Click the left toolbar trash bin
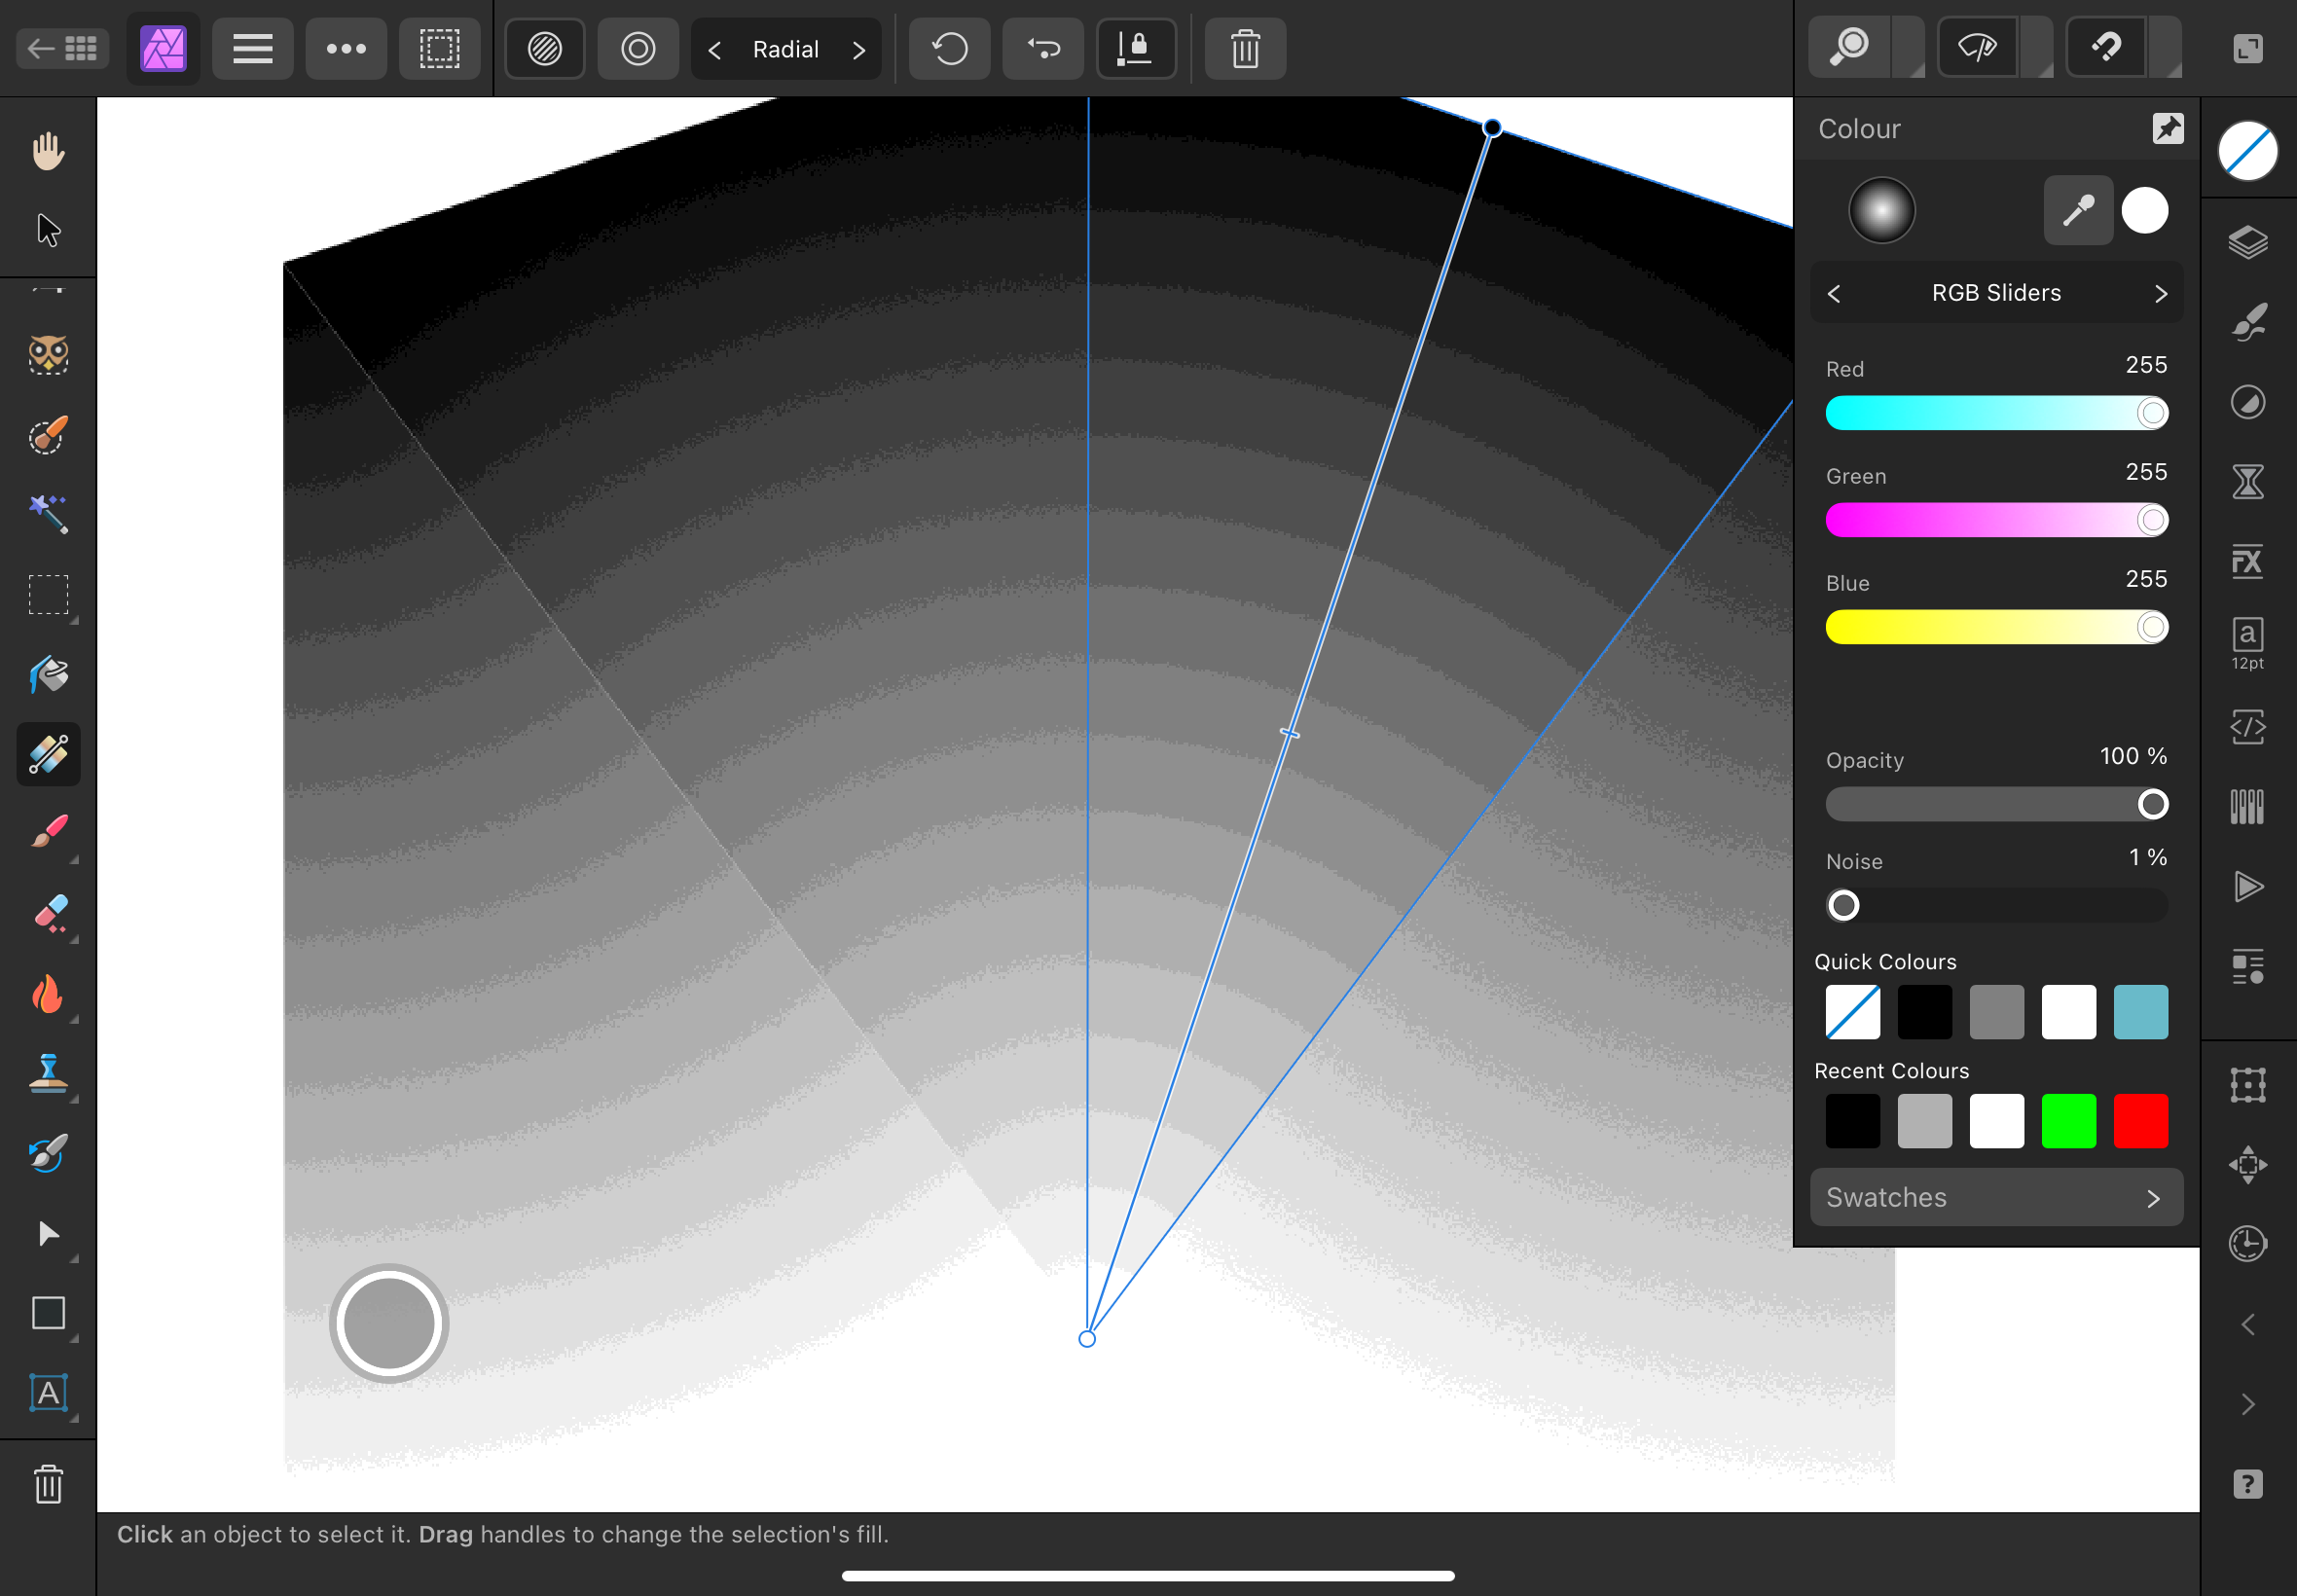 48,1484
